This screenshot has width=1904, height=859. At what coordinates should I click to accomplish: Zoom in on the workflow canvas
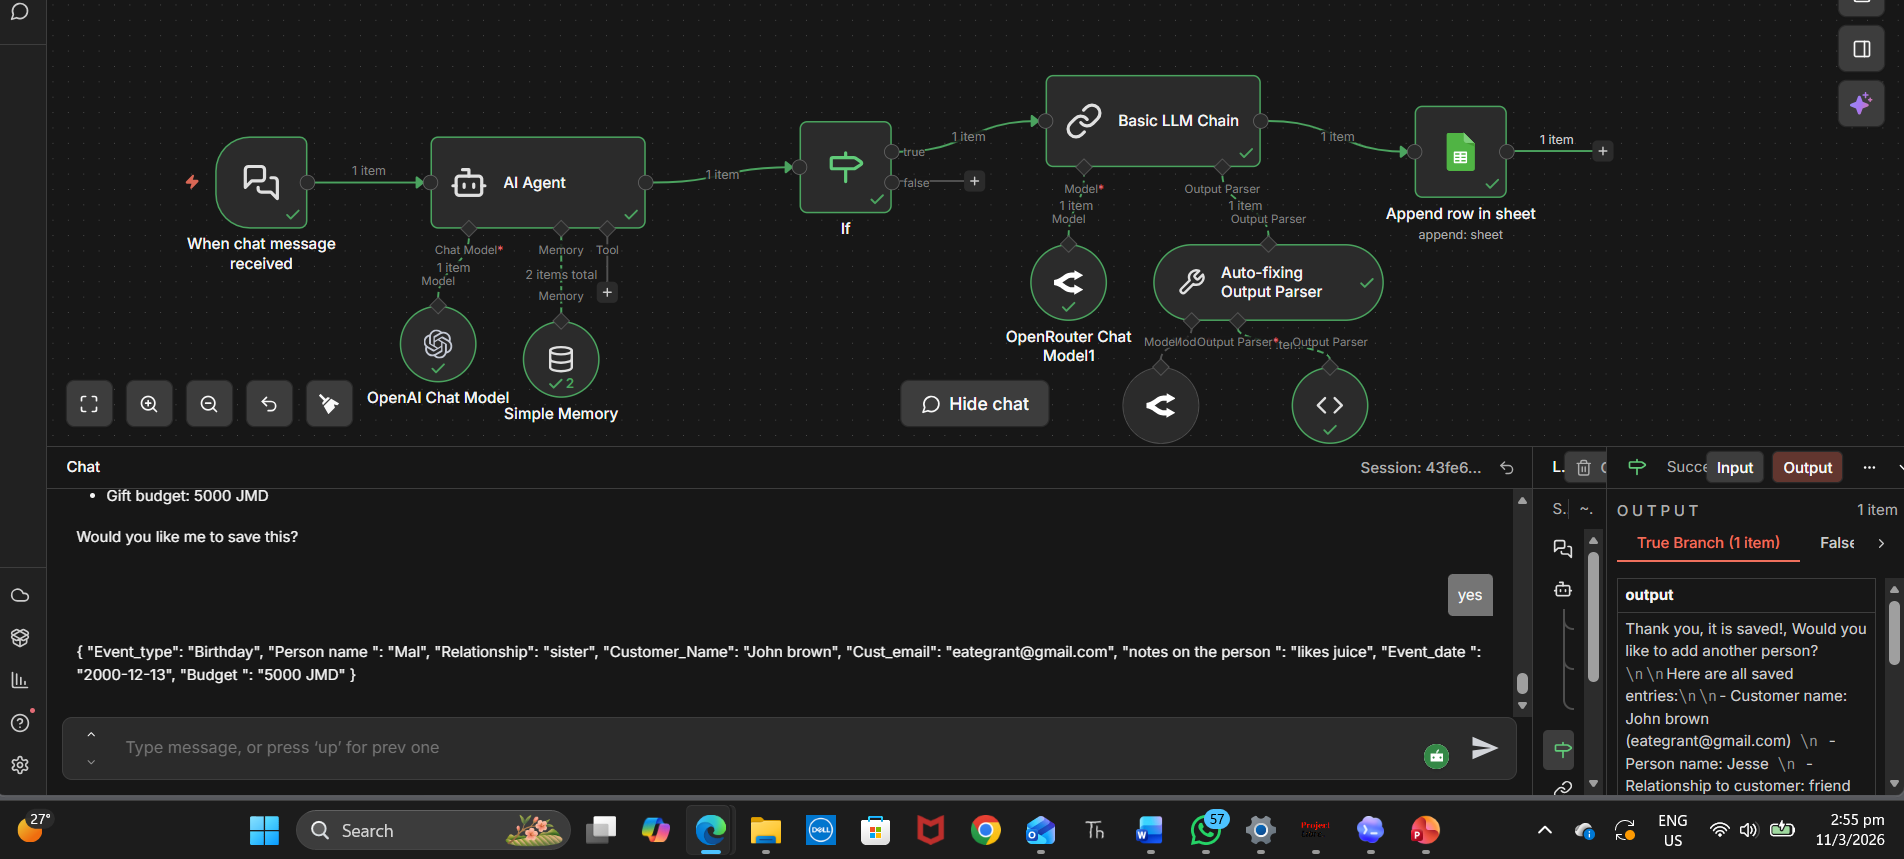pos(149,404)
